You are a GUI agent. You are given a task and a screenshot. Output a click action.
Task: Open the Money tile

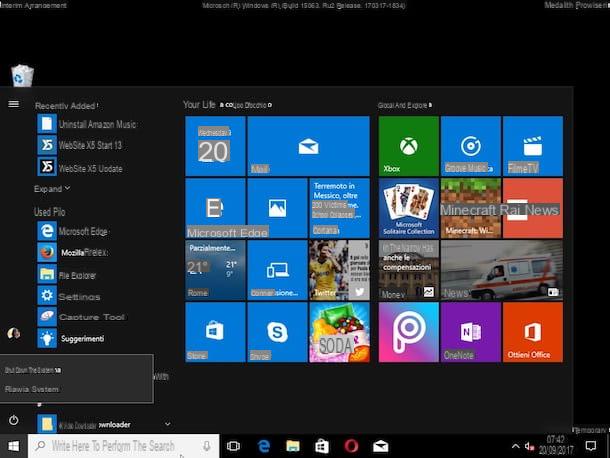(408, 270)
